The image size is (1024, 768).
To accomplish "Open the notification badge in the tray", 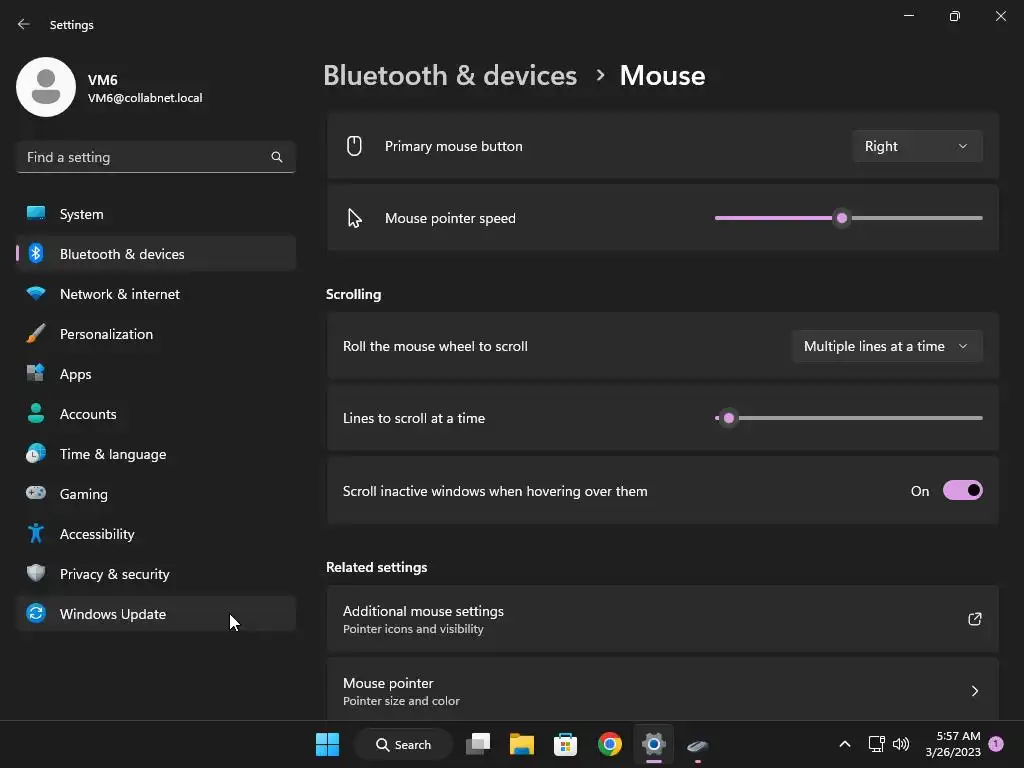I will coord(996,744).
